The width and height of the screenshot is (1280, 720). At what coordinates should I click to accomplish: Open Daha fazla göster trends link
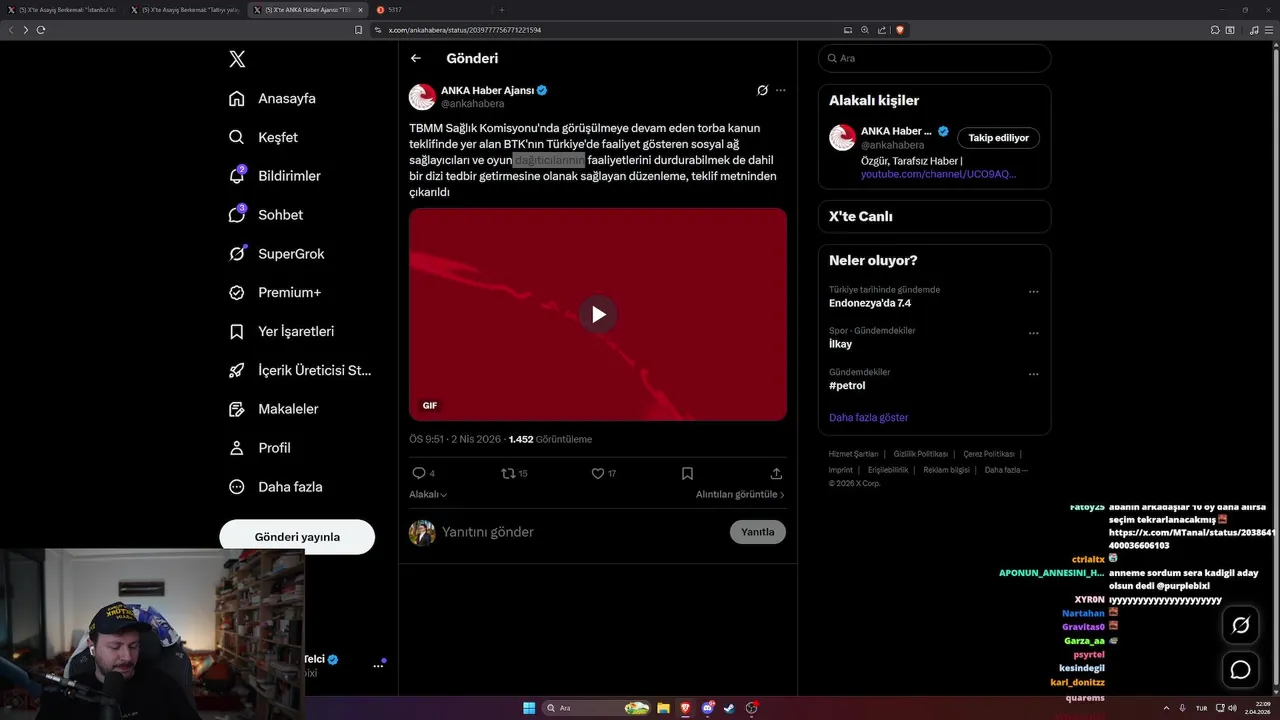tap(868, 417)
